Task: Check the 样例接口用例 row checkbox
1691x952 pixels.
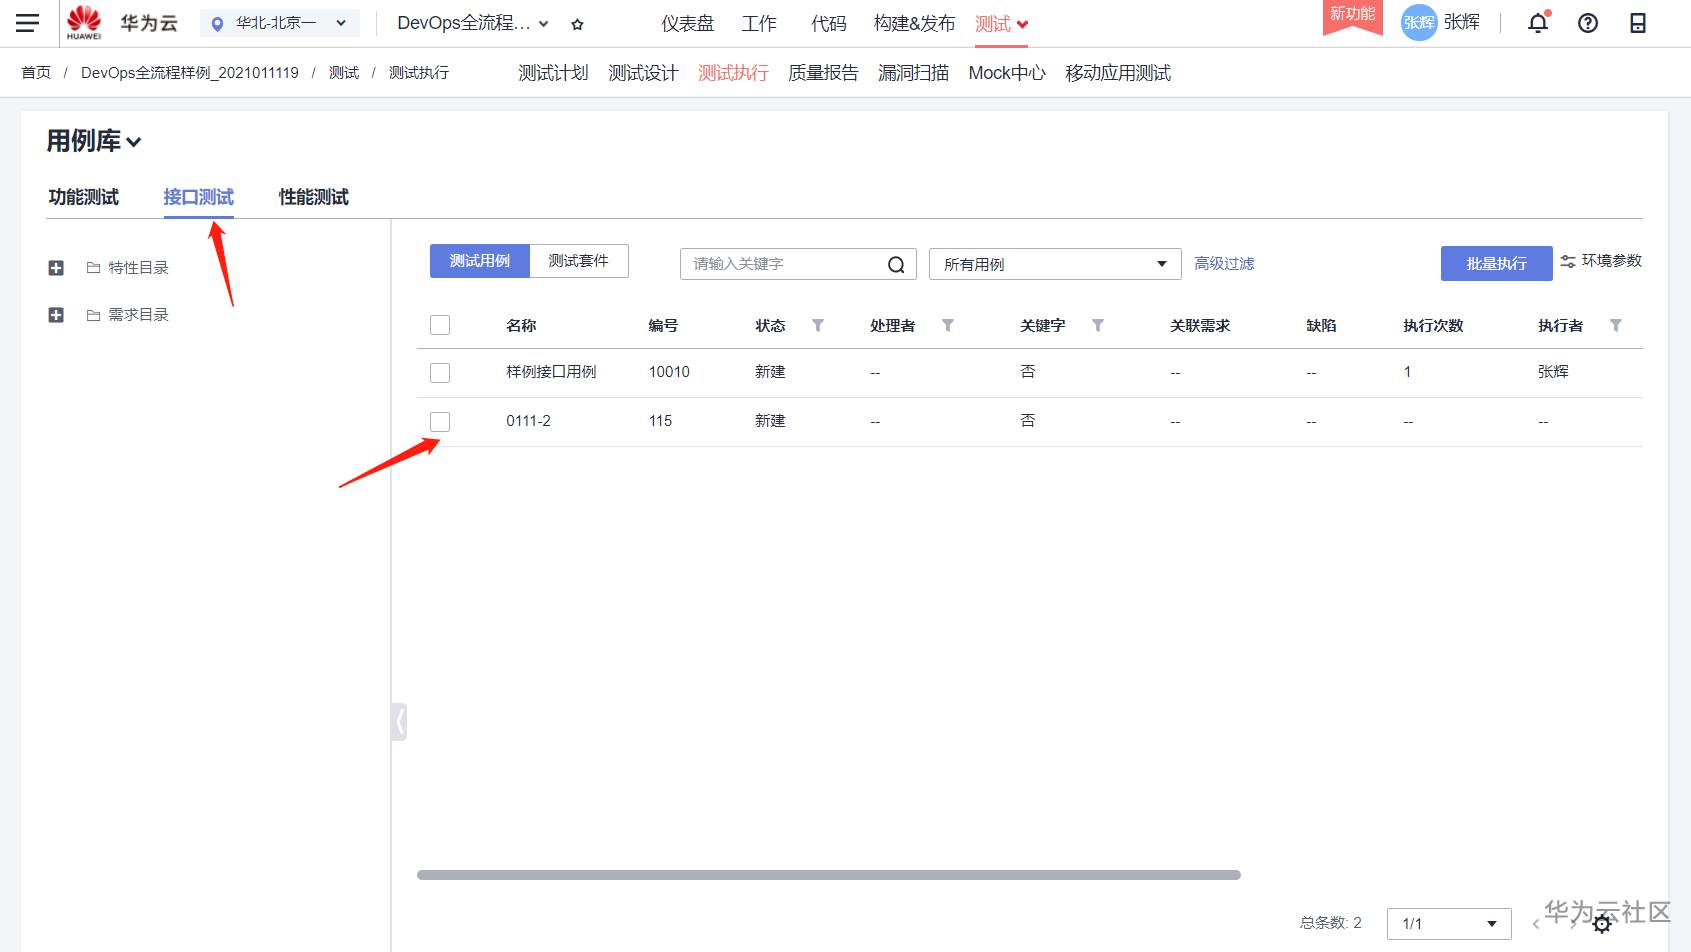Action: pos(440,373)
